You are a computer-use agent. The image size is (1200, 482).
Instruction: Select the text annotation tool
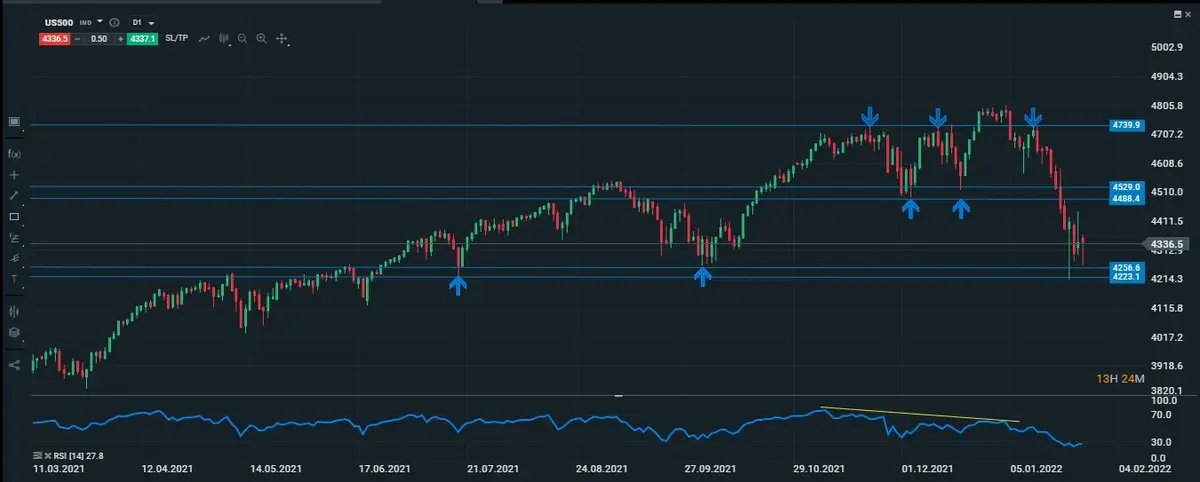(14, 280)
